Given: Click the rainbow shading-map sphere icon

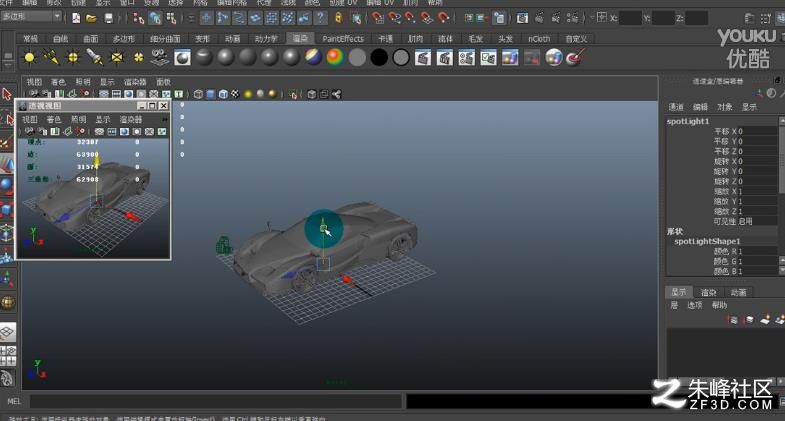Looking at the screenshot, I should coord(335,58).
